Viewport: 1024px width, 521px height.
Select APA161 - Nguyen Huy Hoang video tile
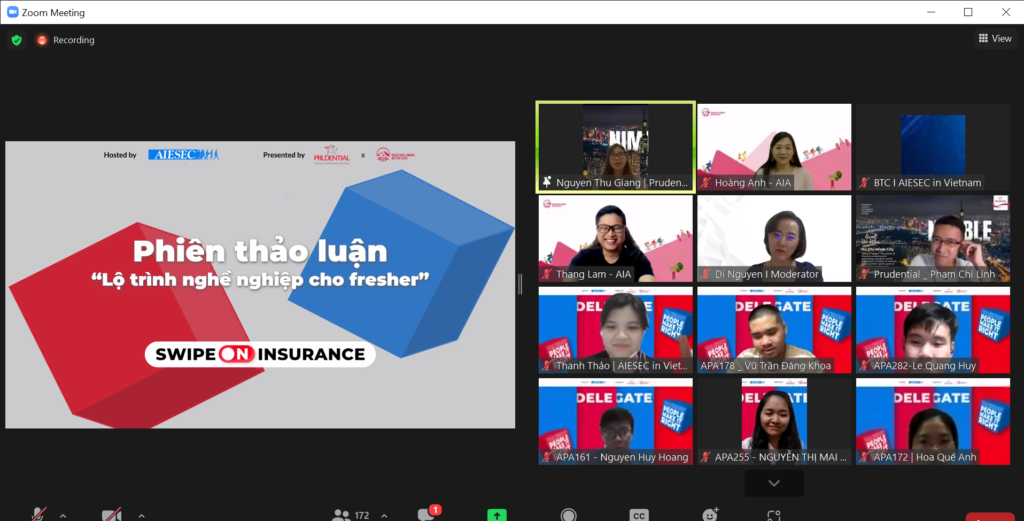pos(615,421)
